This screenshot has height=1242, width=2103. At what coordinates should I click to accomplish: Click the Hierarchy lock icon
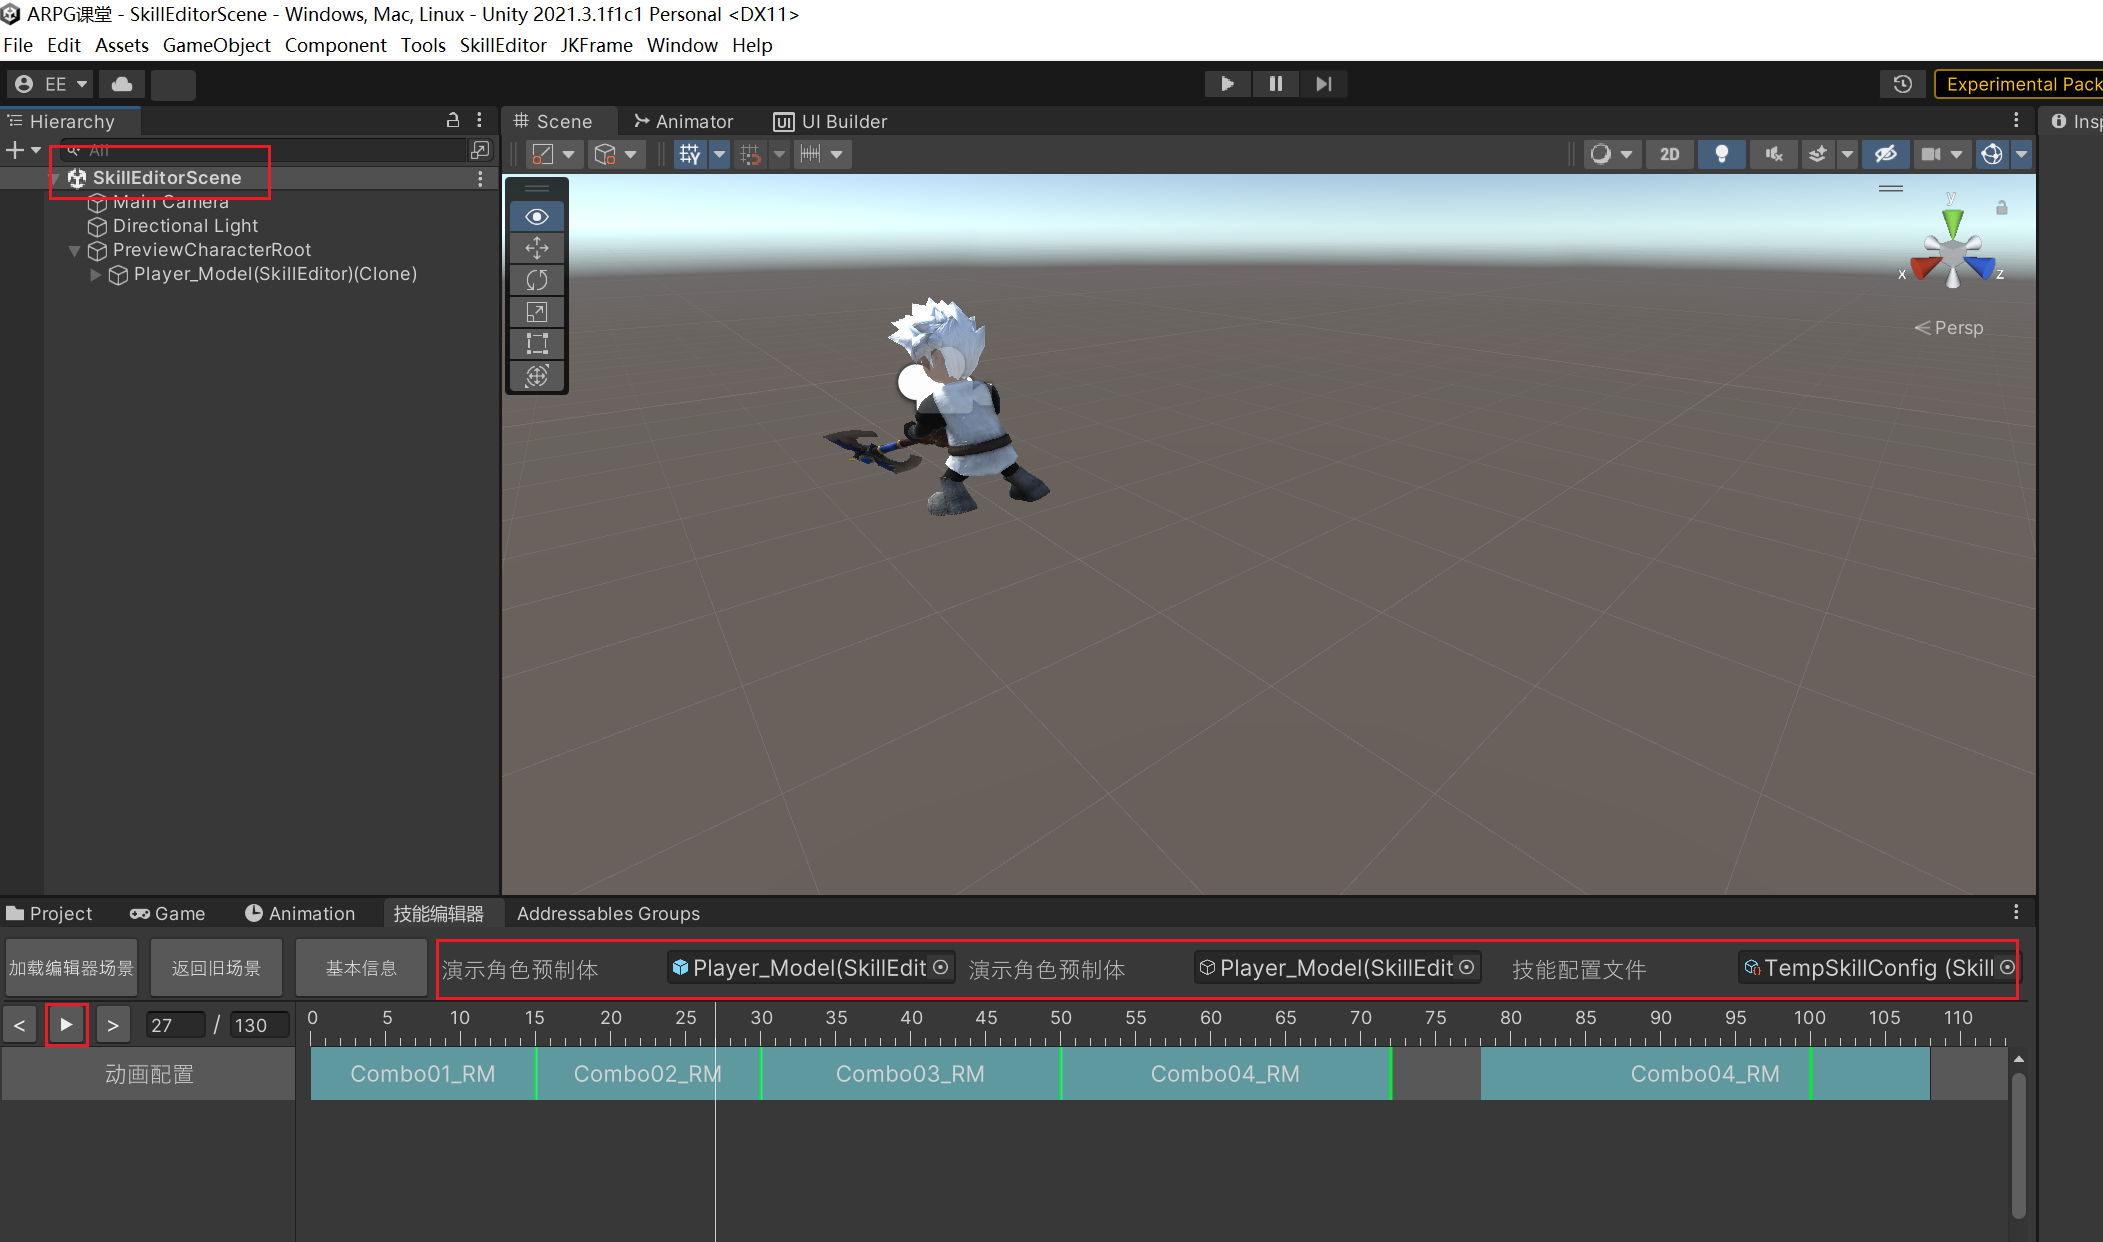[453, 120]
